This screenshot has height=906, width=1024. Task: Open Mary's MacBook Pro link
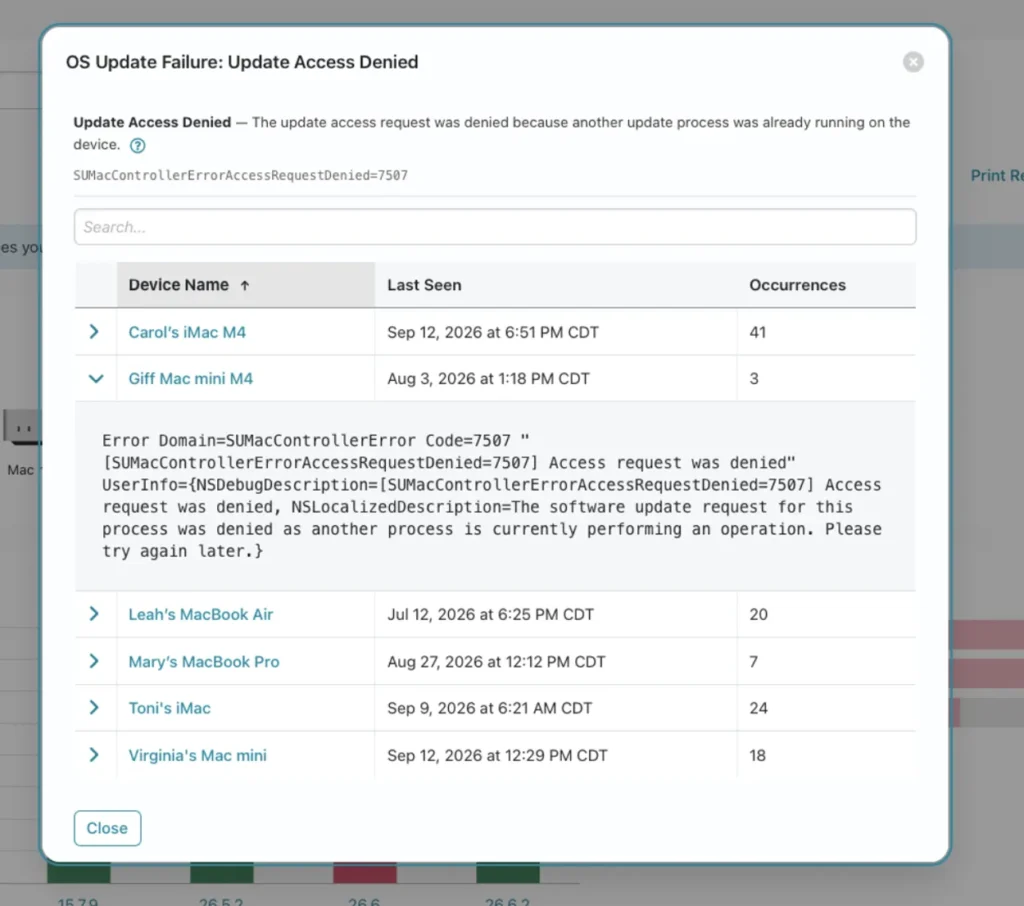pos(204,662)
